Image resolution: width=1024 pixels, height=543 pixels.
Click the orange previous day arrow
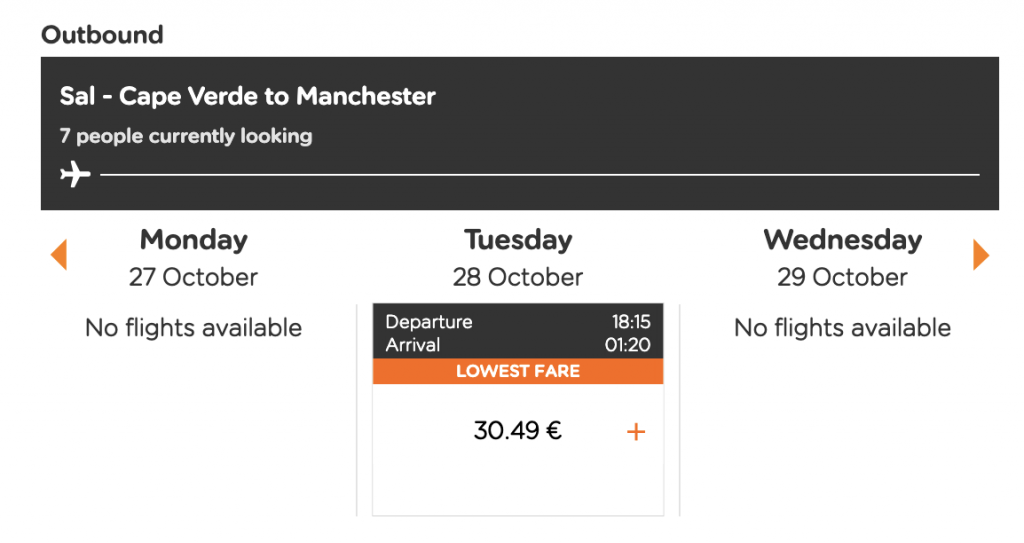pyautogui.click(x=59, y=255)
